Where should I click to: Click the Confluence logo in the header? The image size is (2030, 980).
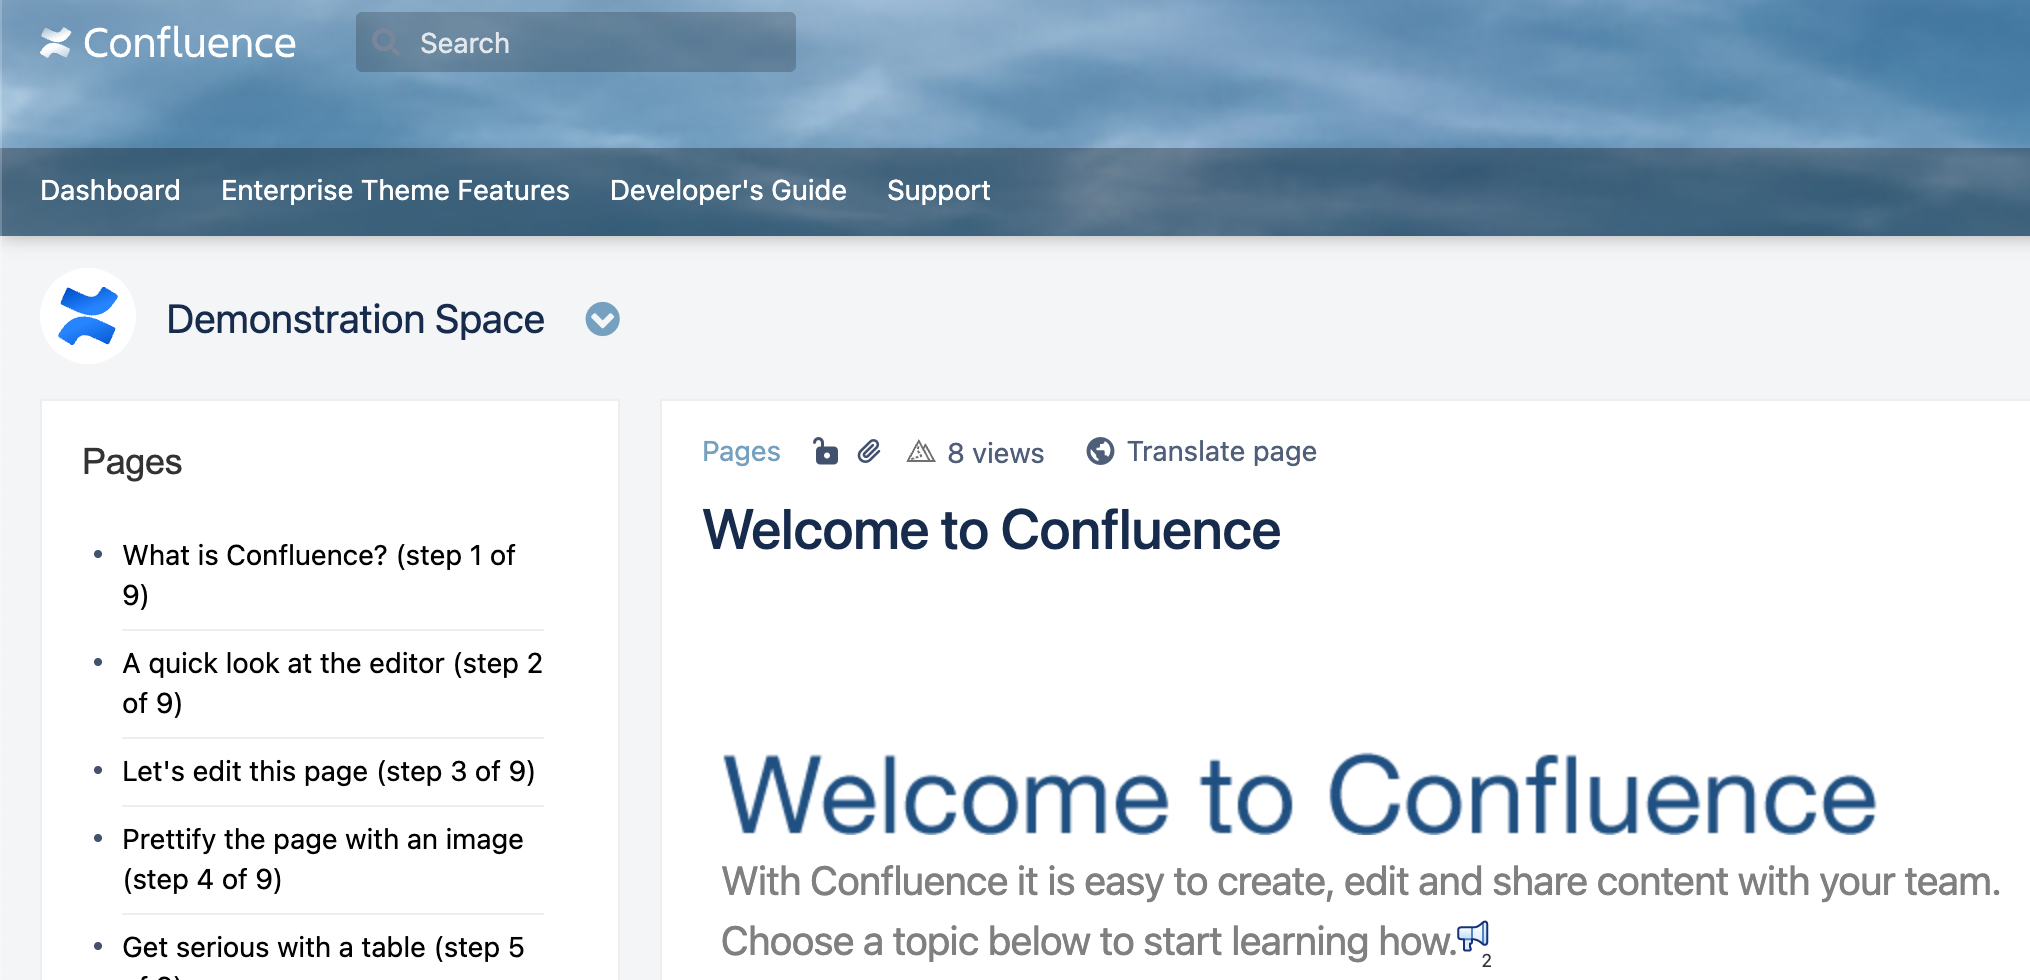click(x=168, y=42)
